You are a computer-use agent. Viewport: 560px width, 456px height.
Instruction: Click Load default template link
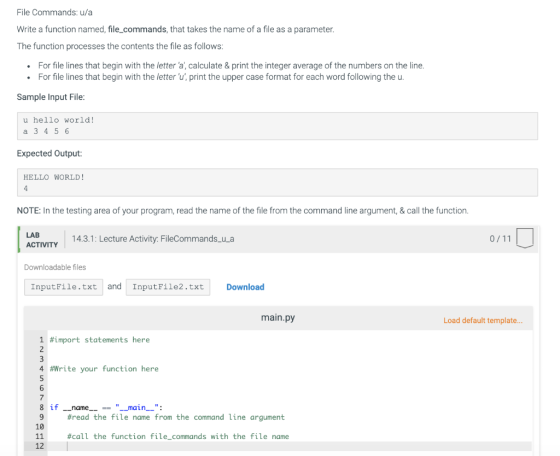coord(483,320)
